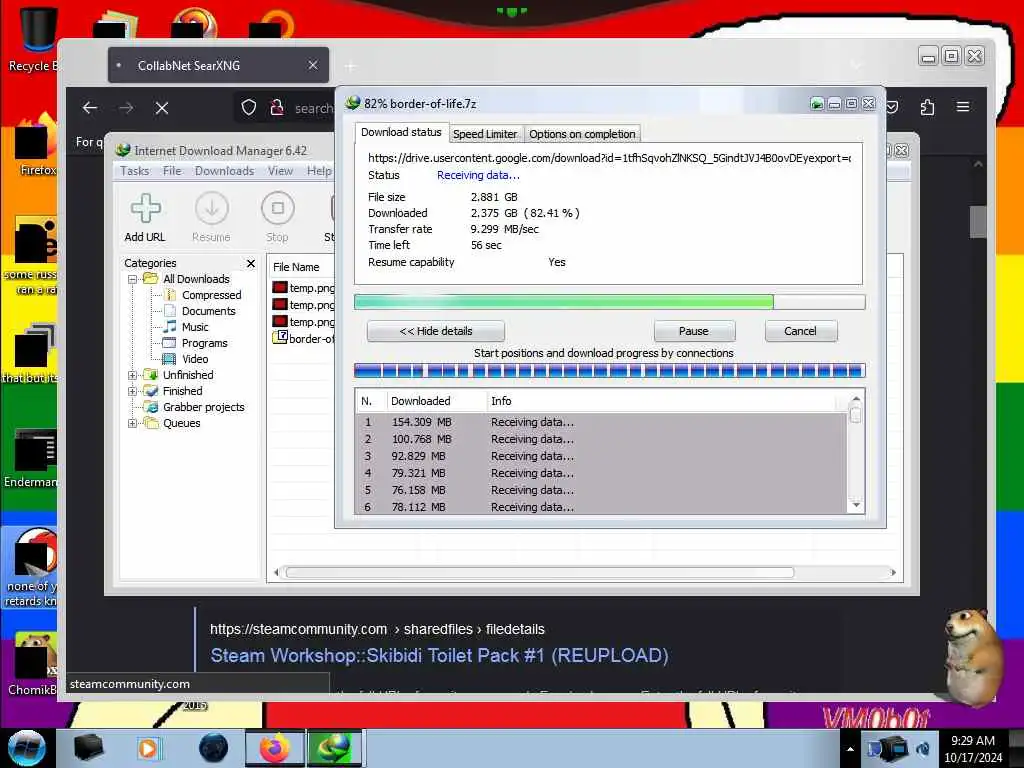Open a new Firefox tab with plus

point(351,66)
